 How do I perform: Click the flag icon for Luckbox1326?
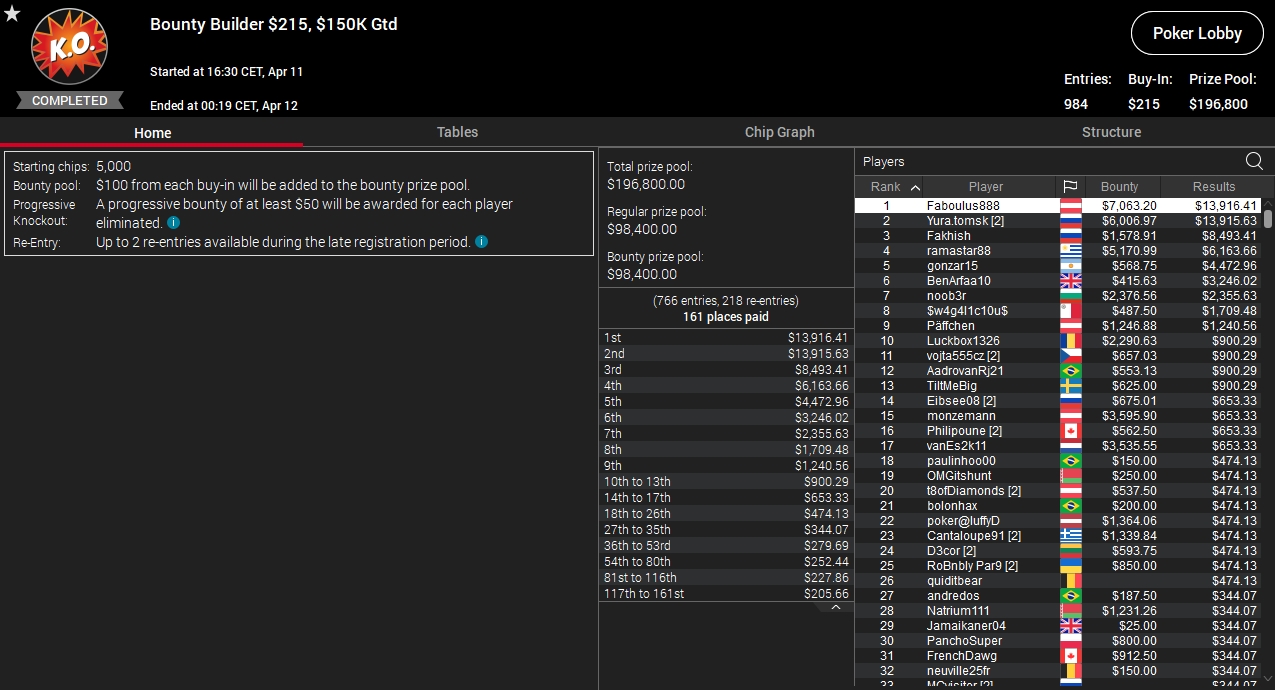pos(1070,341)
